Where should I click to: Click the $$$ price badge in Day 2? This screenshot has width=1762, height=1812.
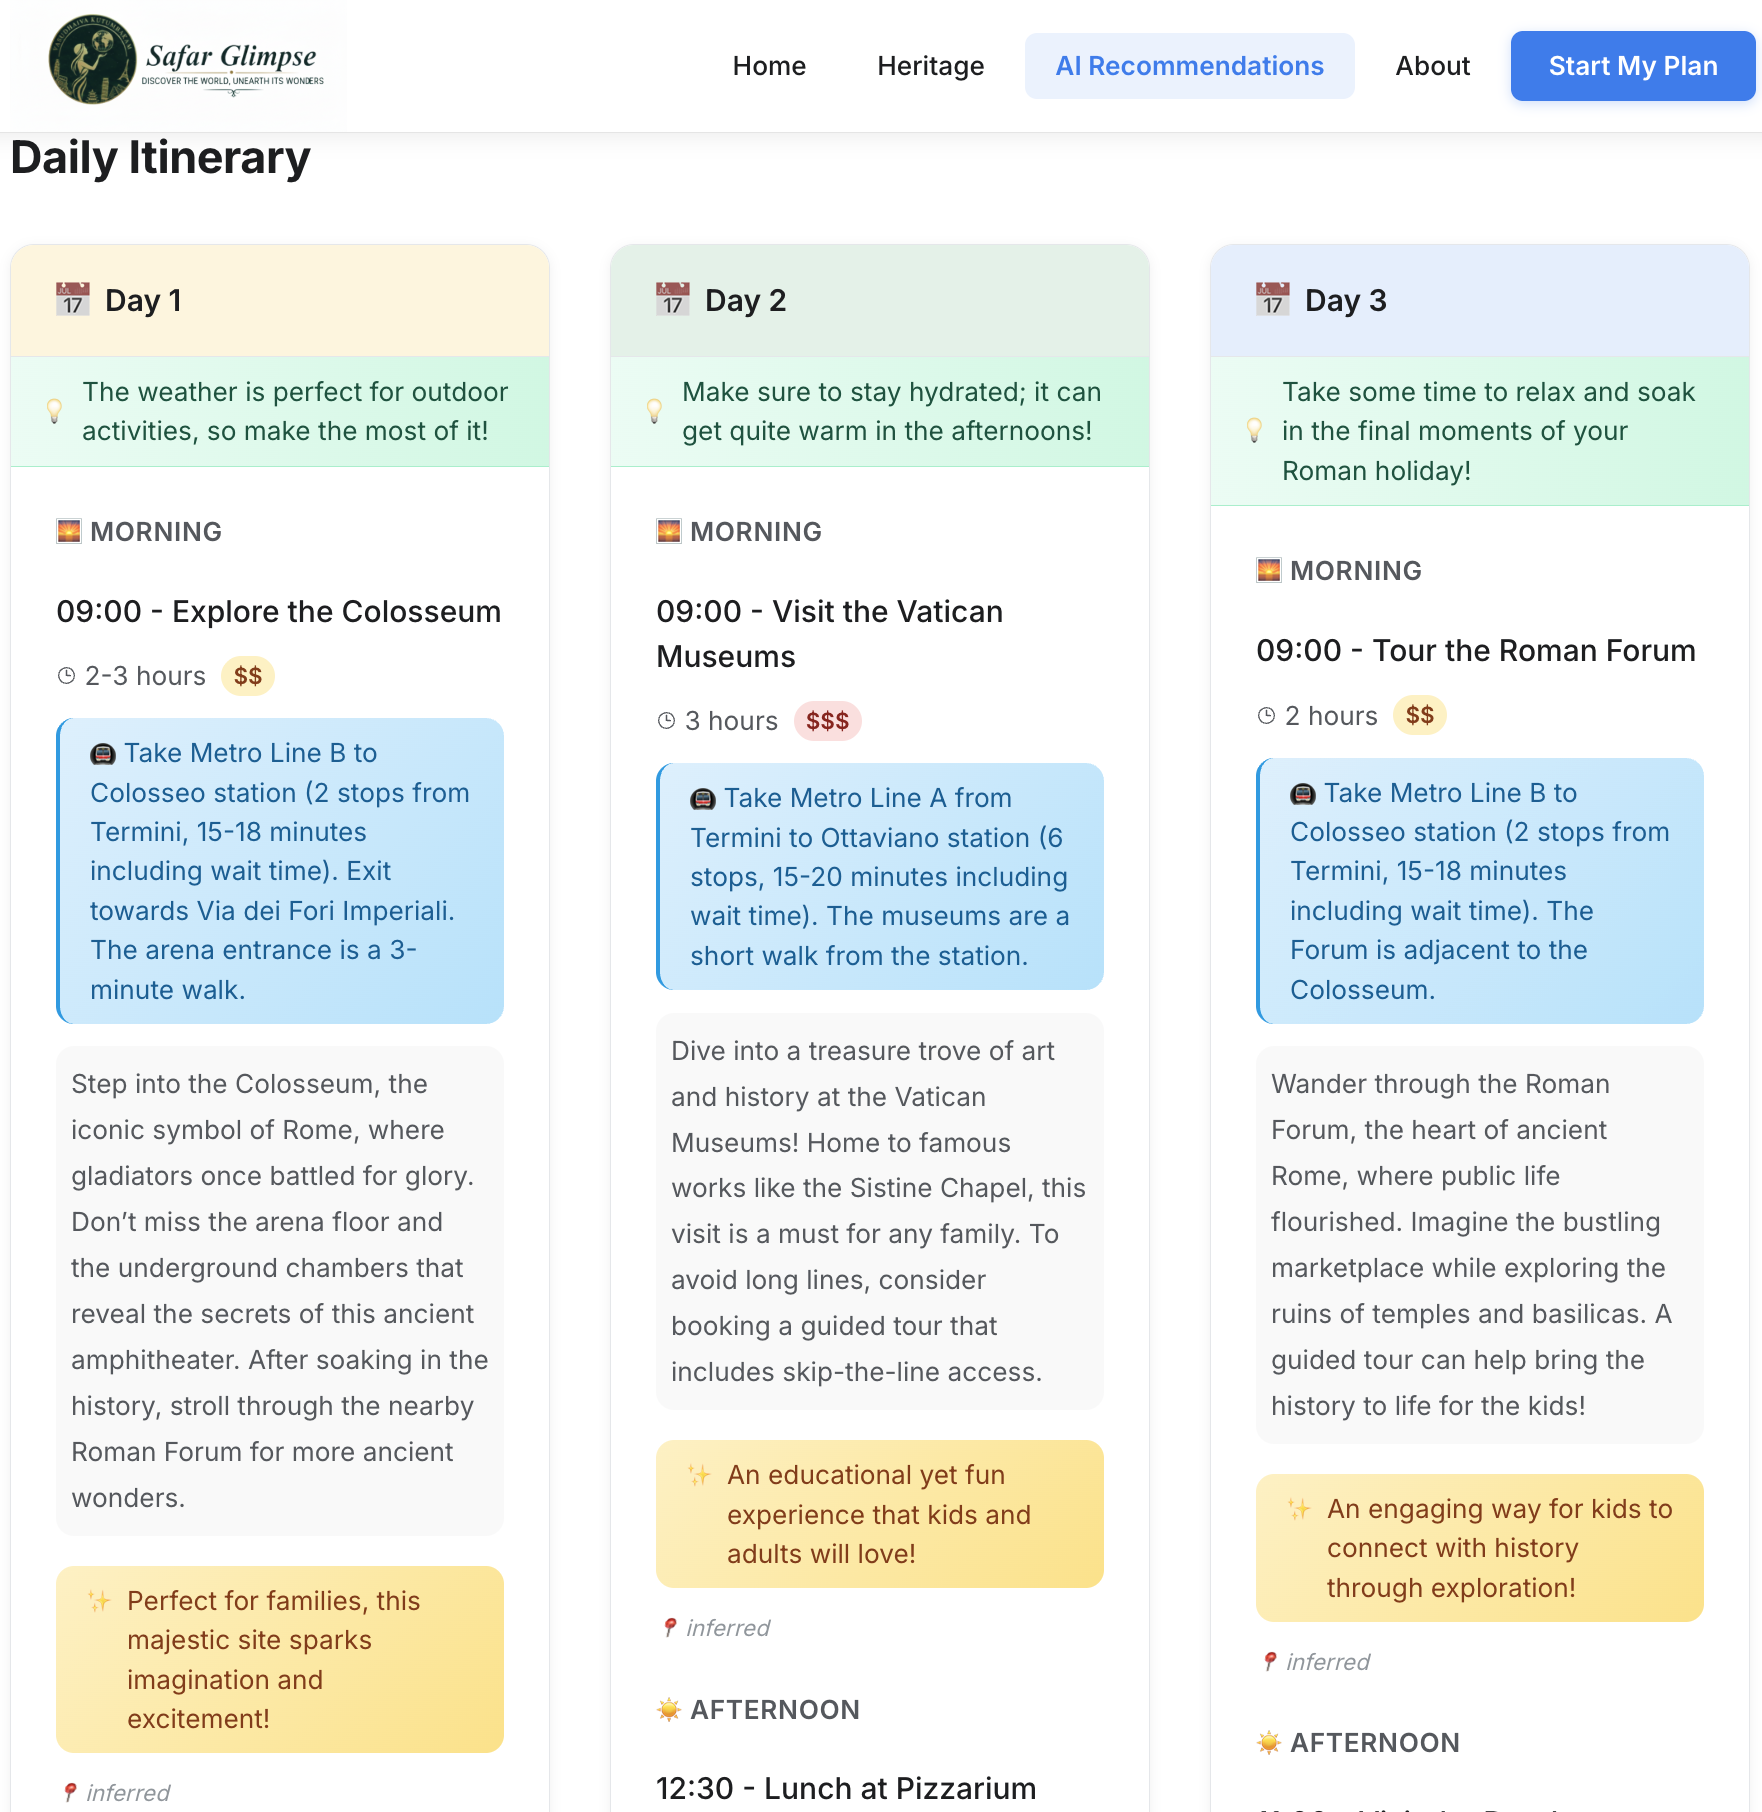pyautogui.click(x=827, y=720)
